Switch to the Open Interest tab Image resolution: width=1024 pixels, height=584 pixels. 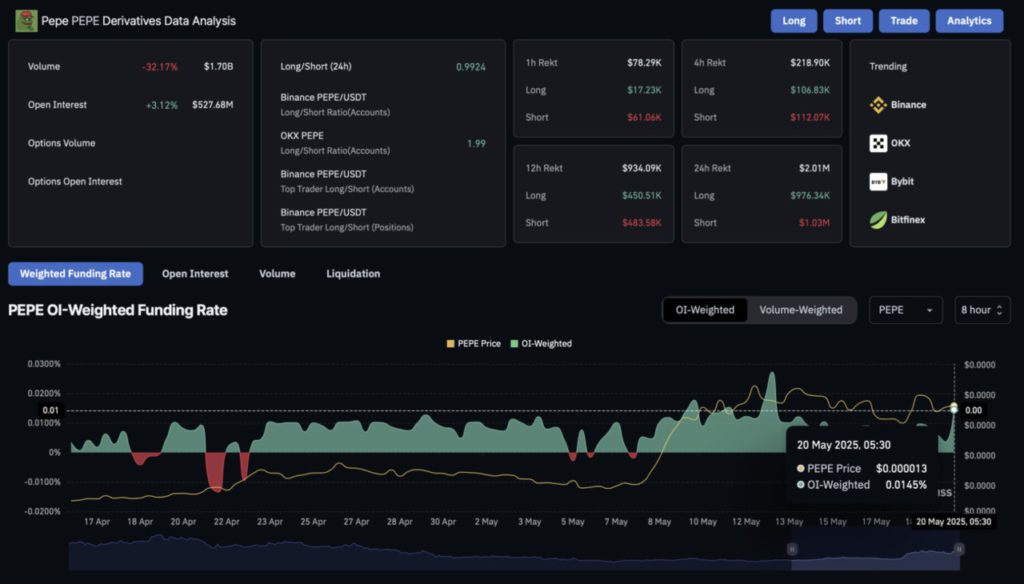(x=195, y=274)
